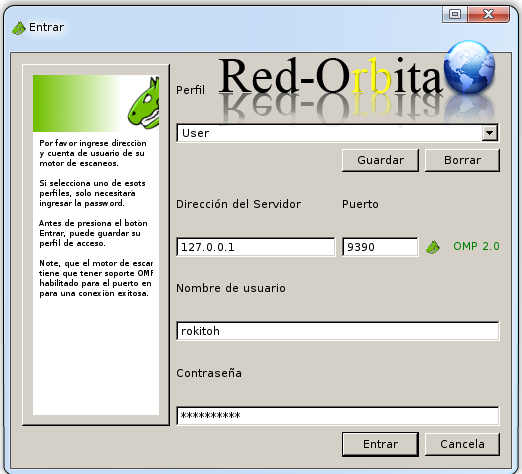
Task: Click the OMP 2.0 label
Action: tap(476, 246)
